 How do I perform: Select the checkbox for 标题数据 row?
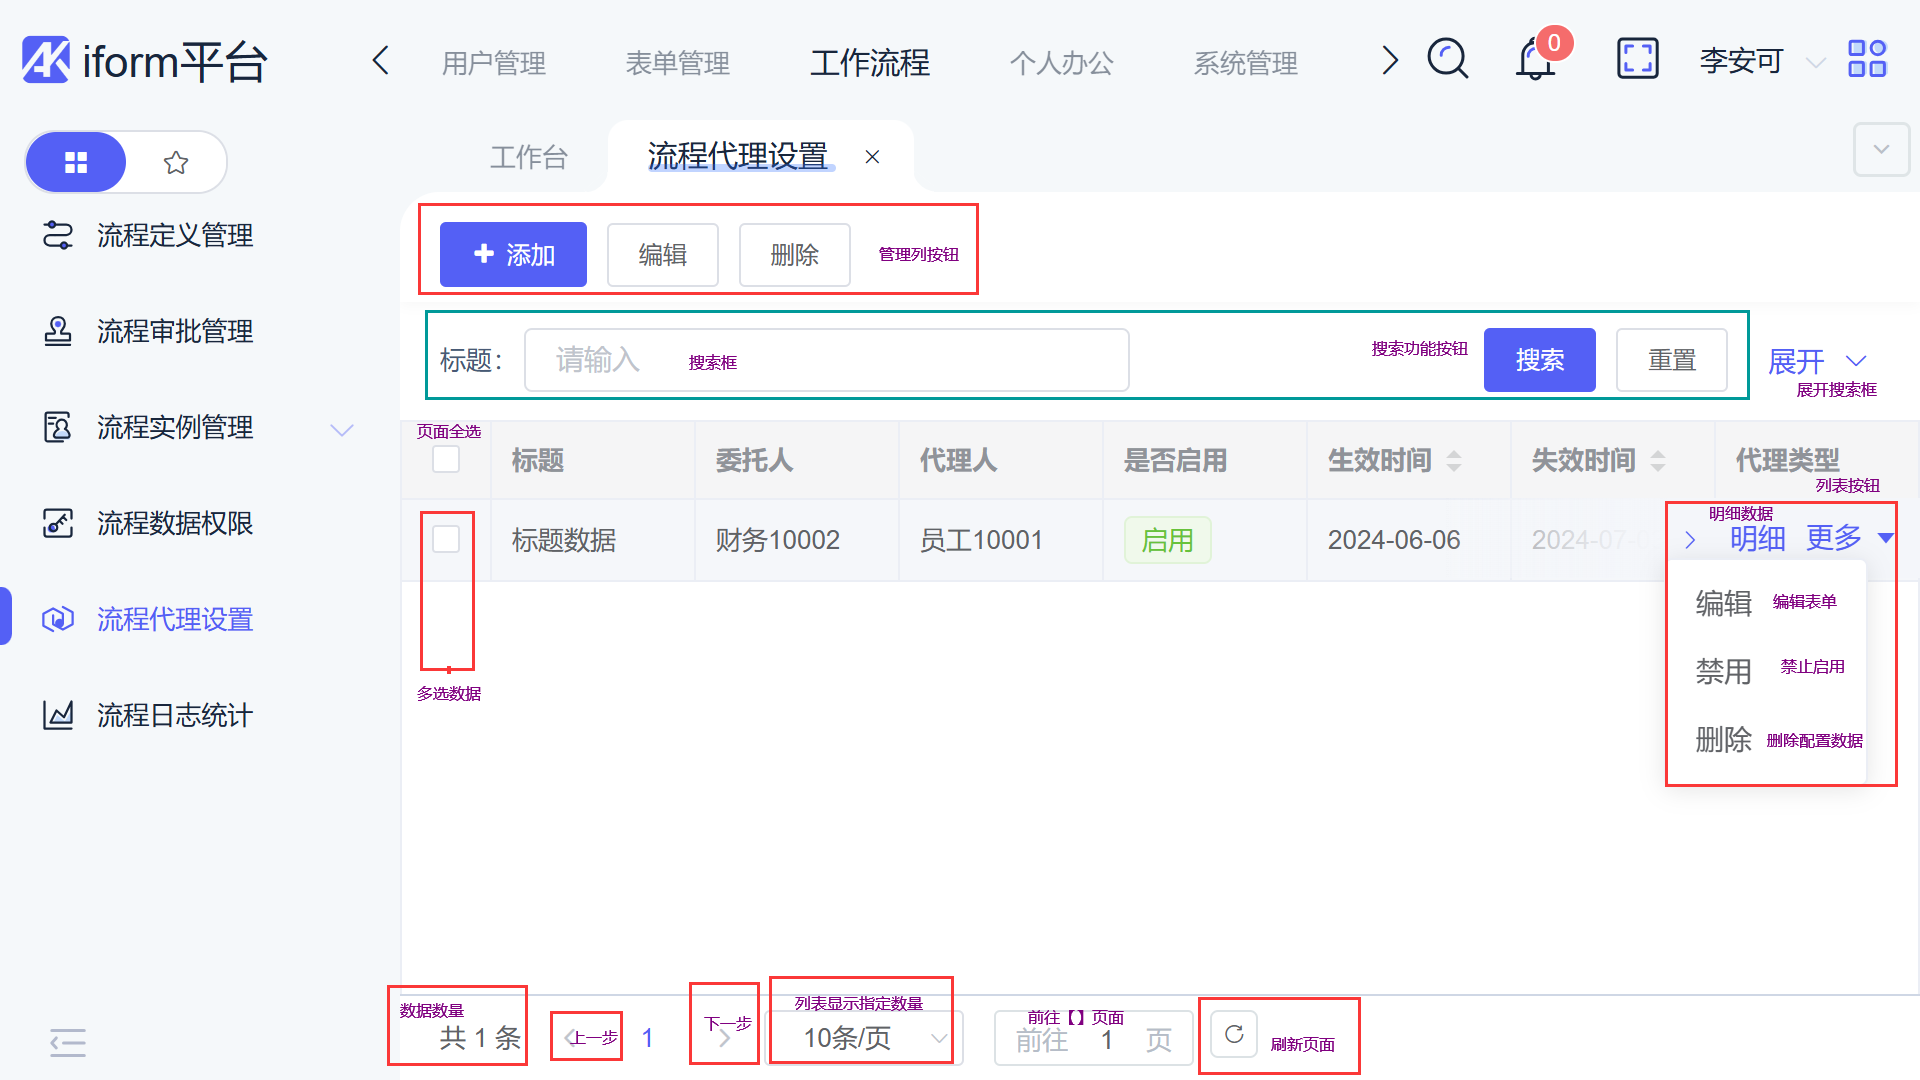446,539
